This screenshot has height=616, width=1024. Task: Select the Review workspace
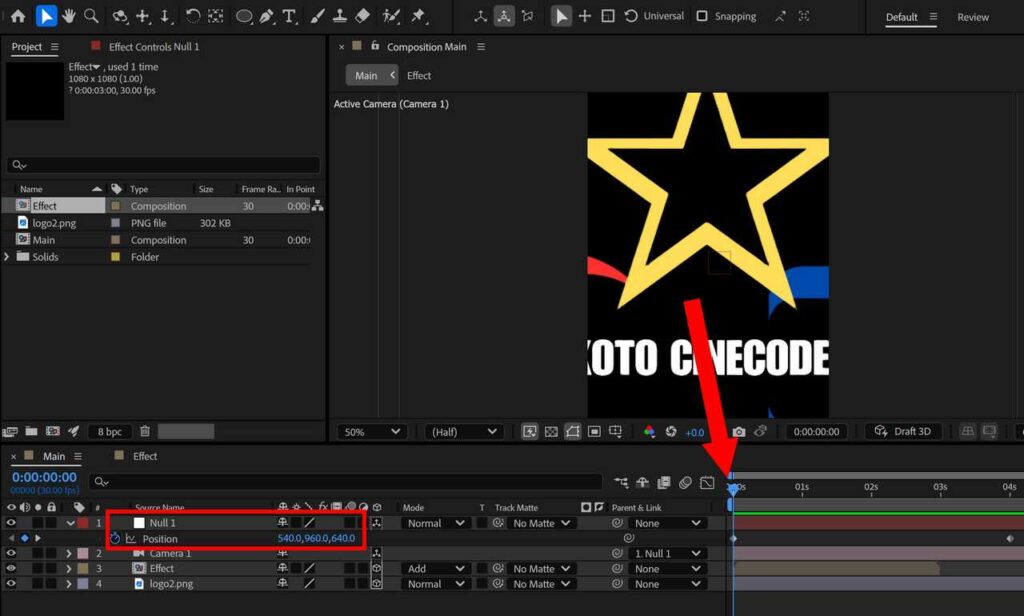point(972,17)
